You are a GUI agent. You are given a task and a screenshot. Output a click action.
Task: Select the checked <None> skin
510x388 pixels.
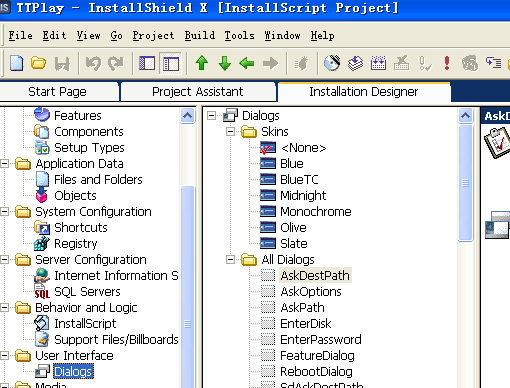[303, 148]
